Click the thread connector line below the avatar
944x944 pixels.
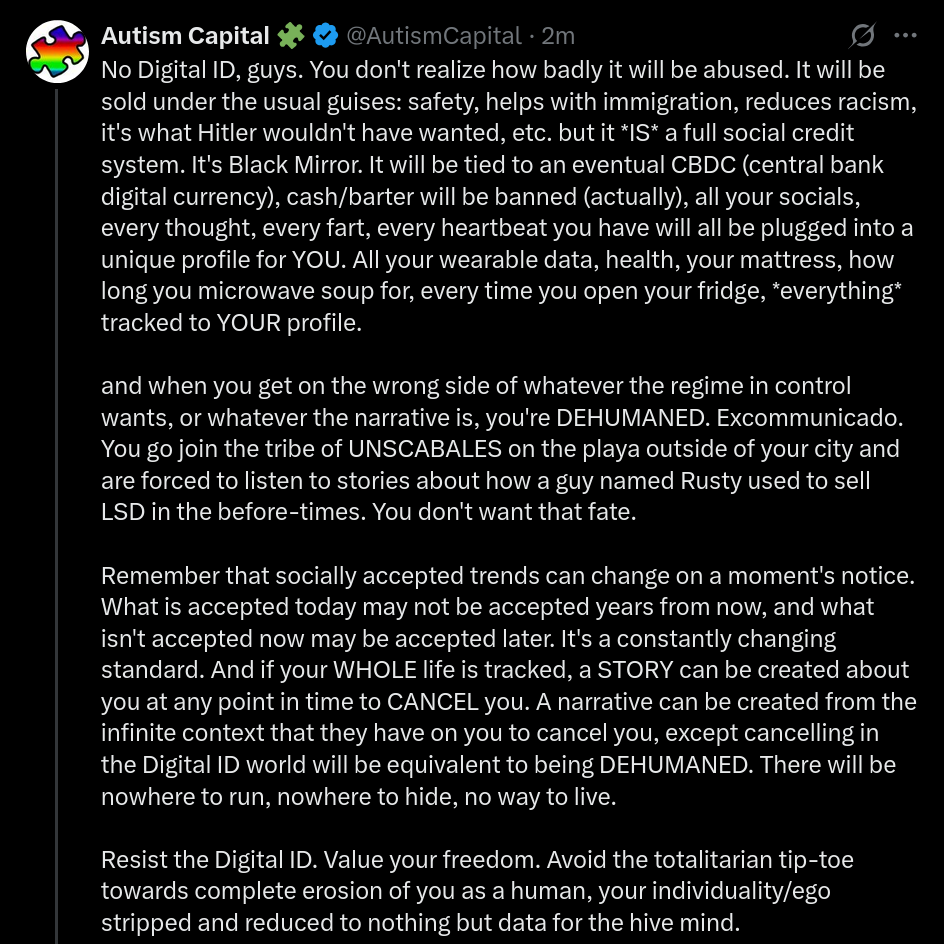click(x=57, y=500)
